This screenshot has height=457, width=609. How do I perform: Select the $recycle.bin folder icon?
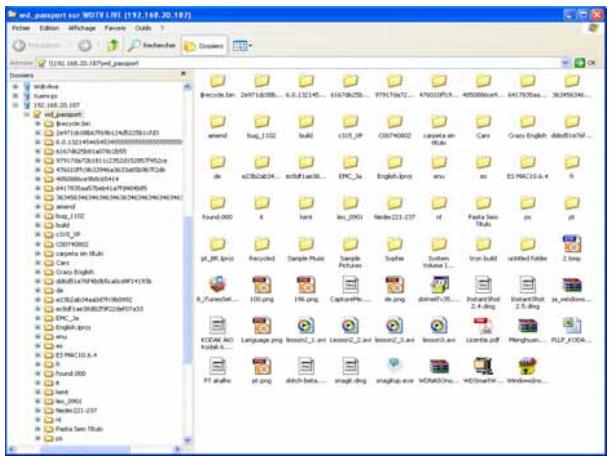pos(218,86)
